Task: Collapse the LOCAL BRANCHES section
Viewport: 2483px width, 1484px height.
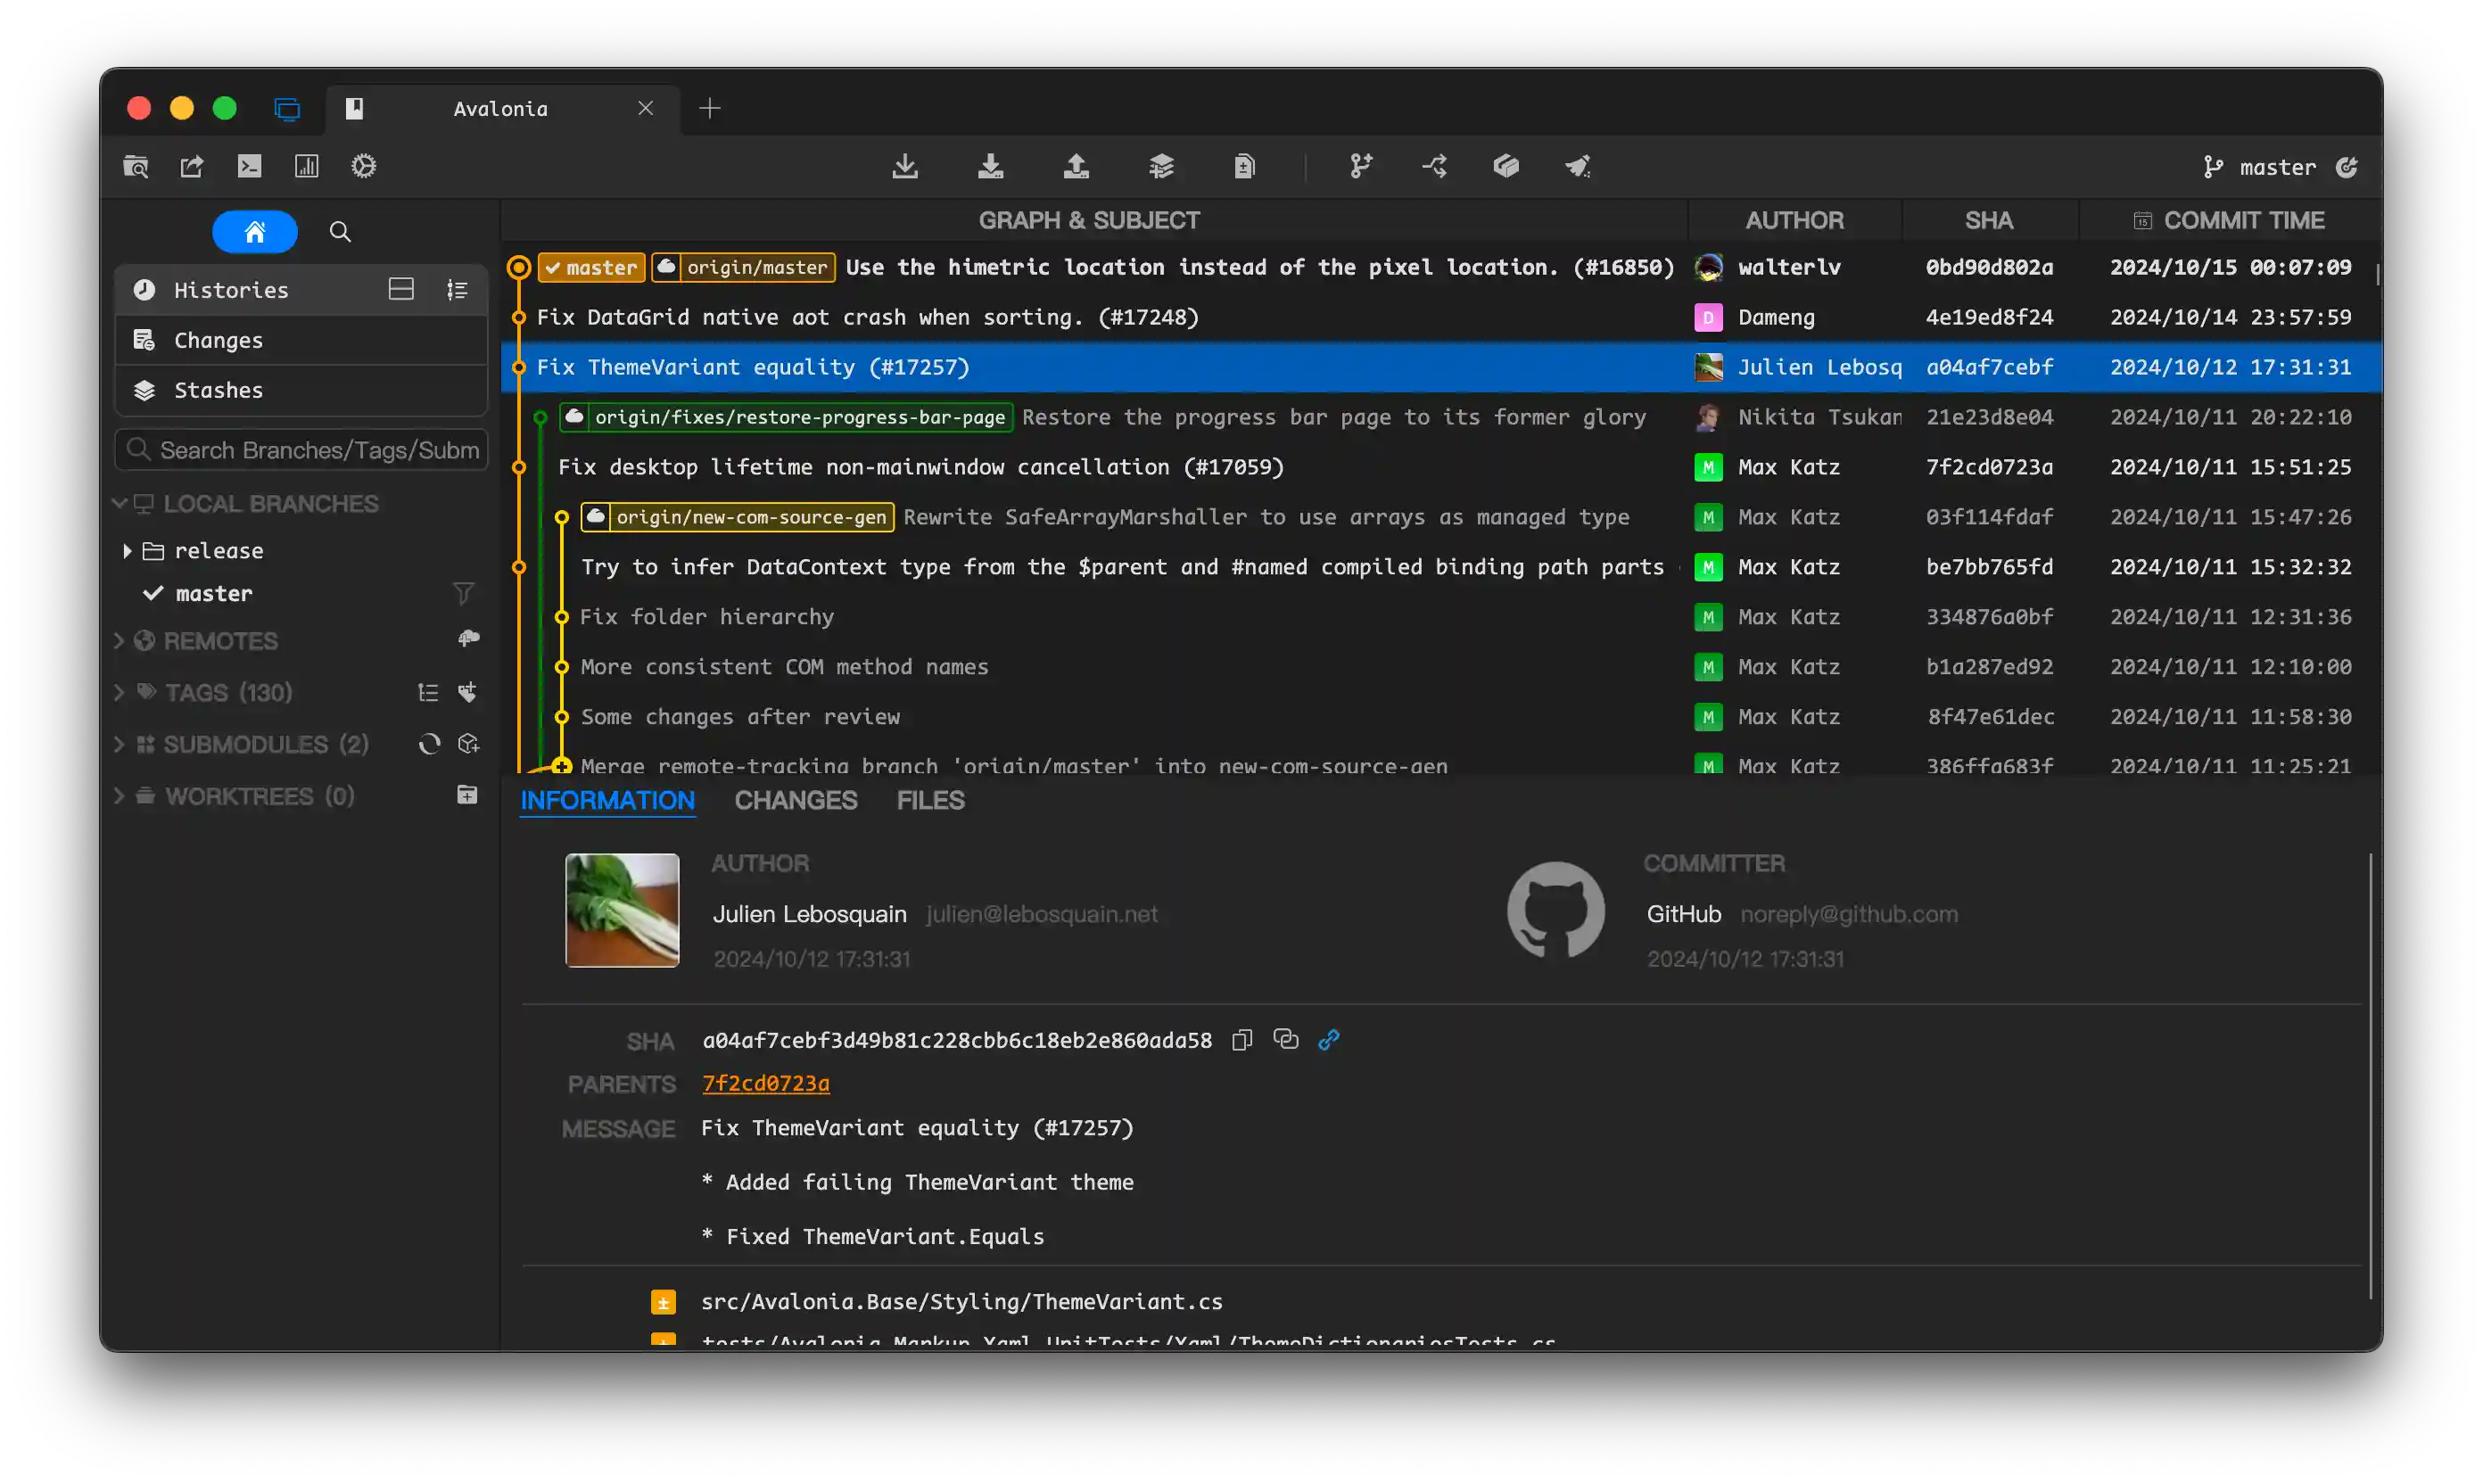Action: tap(120, 503)
